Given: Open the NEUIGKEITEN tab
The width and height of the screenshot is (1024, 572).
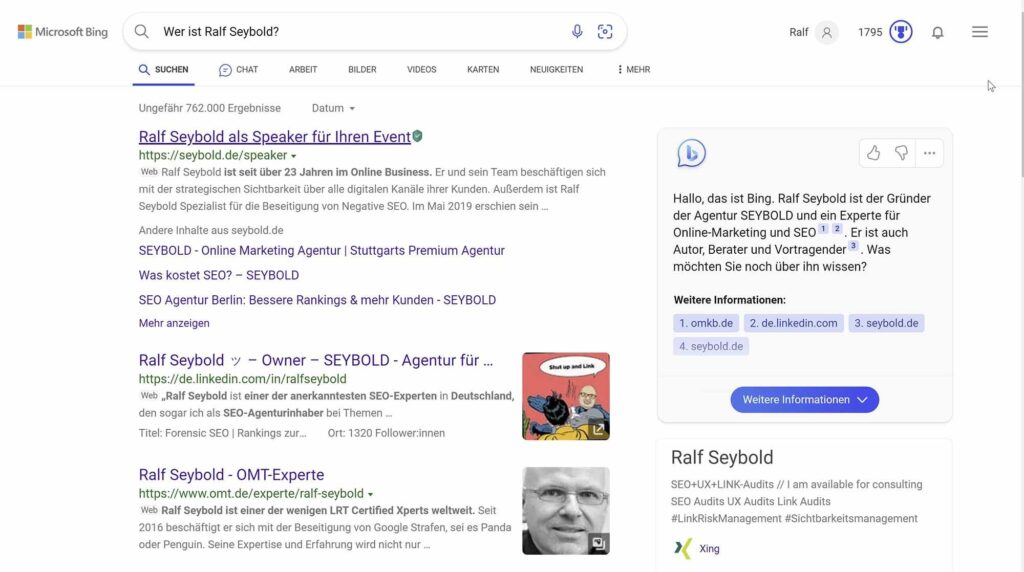Looking at the screenshot, I should (x=556, y=69).
